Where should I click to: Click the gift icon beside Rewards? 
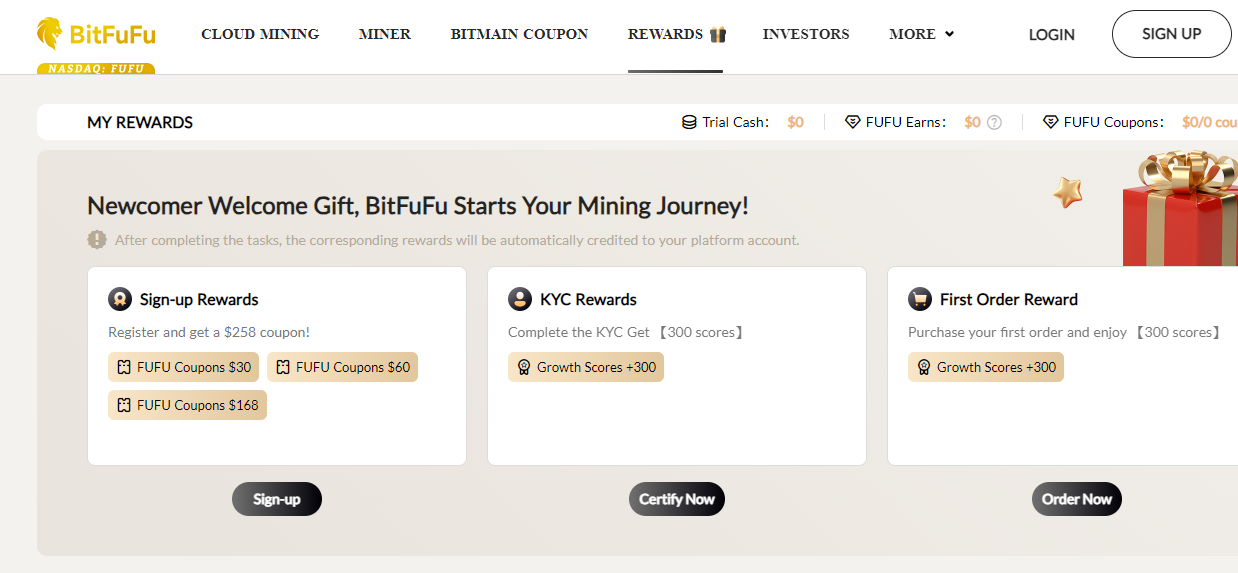718,35
